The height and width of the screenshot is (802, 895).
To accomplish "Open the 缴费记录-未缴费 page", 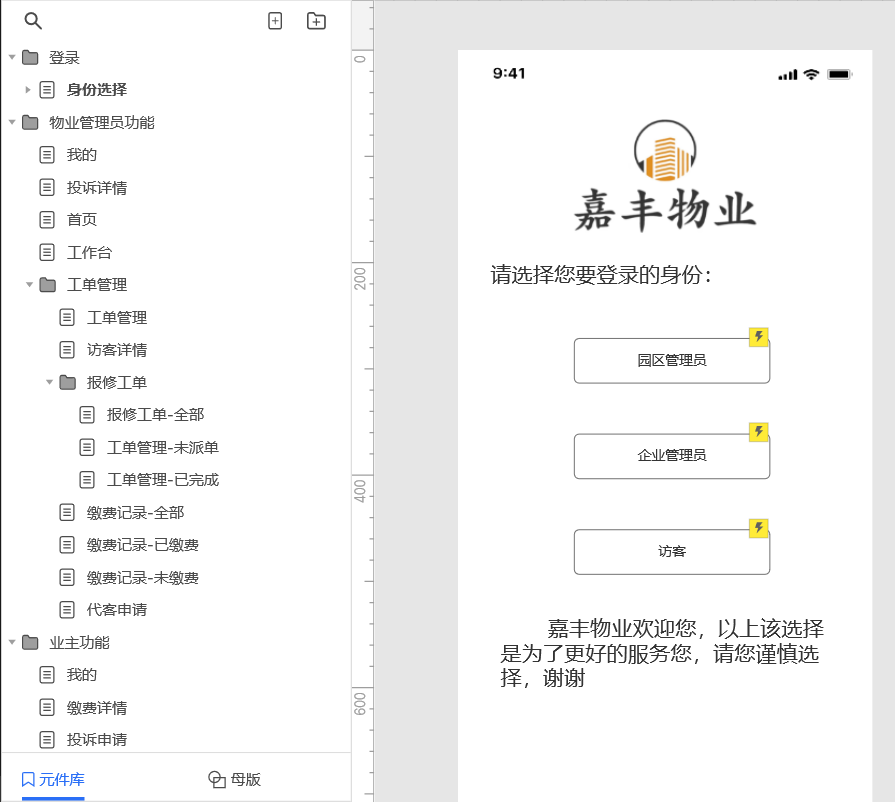I will 143,578.
